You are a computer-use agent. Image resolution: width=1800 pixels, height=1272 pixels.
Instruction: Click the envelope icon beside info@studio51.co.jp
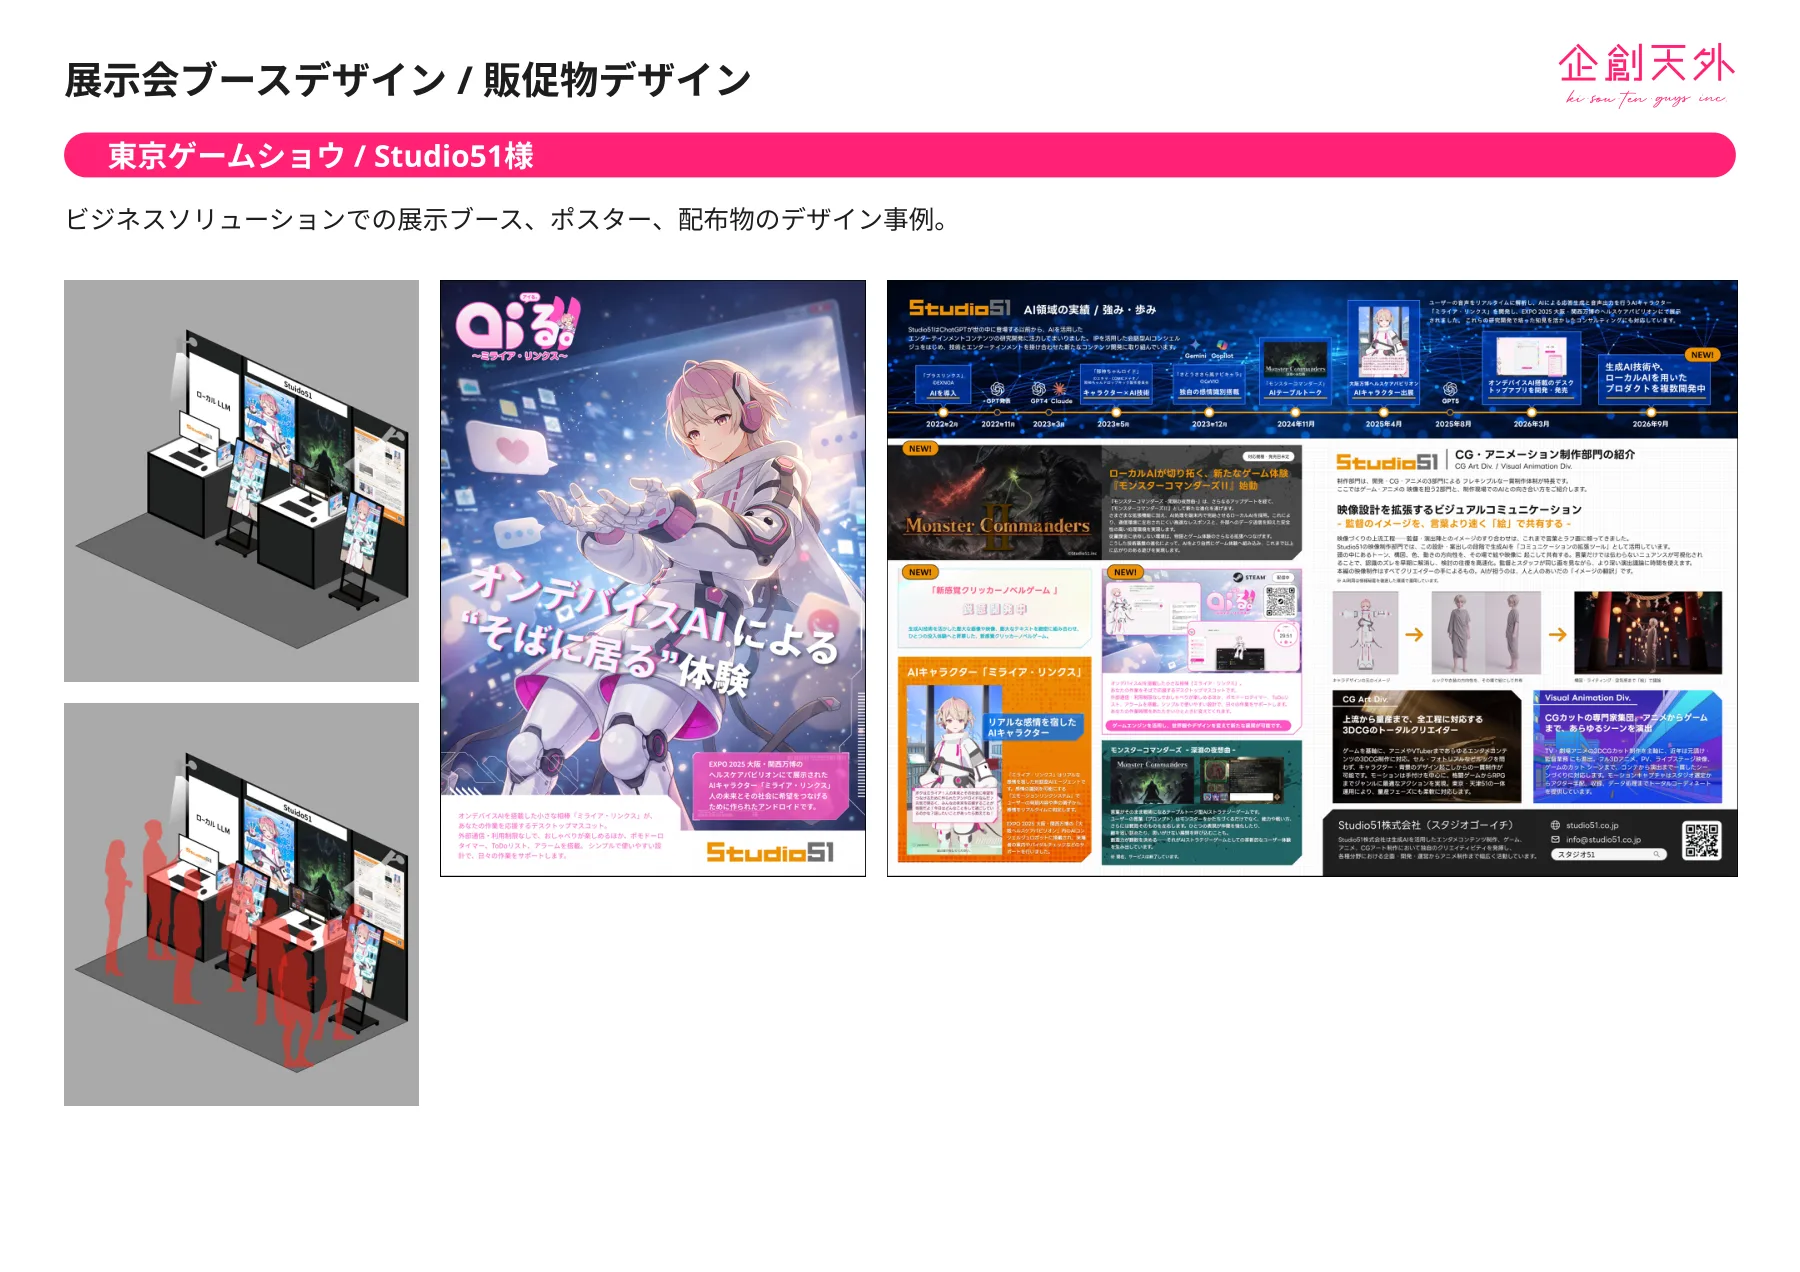(1555, 839)
